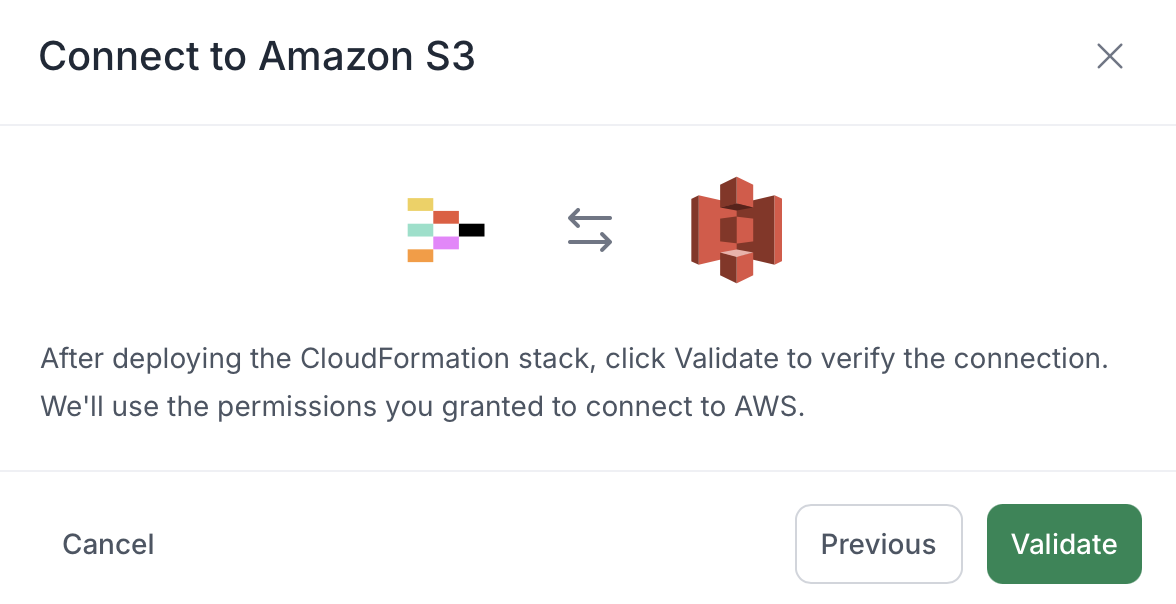Click the multicolored blocks app logo
The height and width of the screenshot is (604, 1176).
(x=446, y=230)
